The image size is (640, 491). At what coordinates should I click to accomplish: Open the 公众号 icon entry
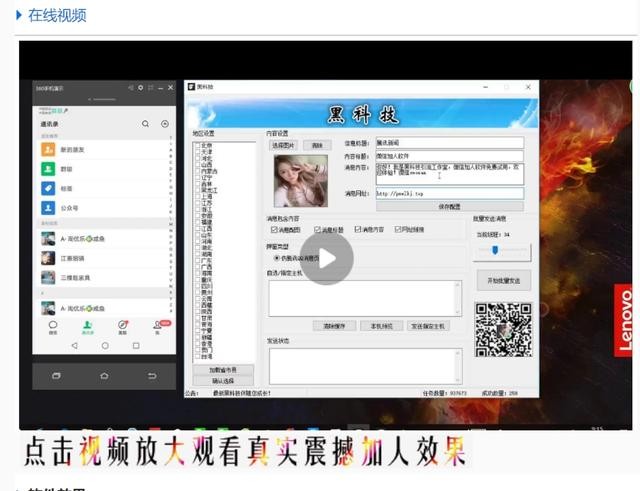click(48, 209)
